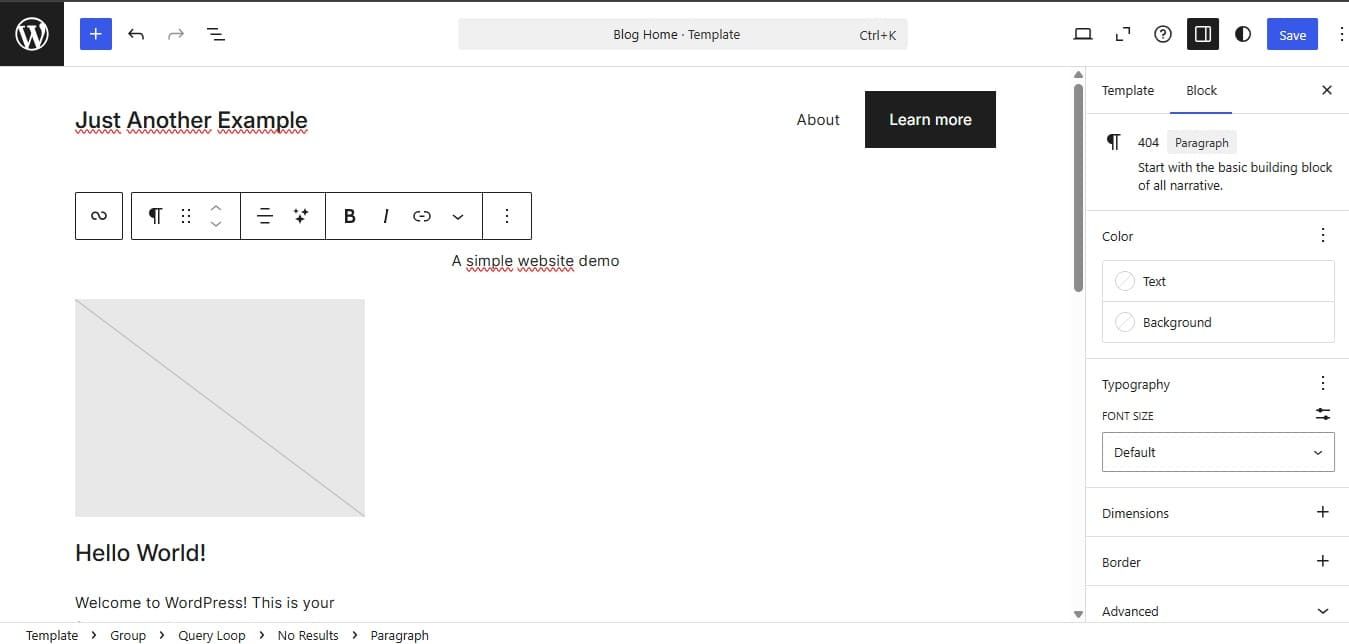The width and height of the screenshot is (1349, 644).
Task: Apply bold formatting in block toolbar
Action: [349, 215]
